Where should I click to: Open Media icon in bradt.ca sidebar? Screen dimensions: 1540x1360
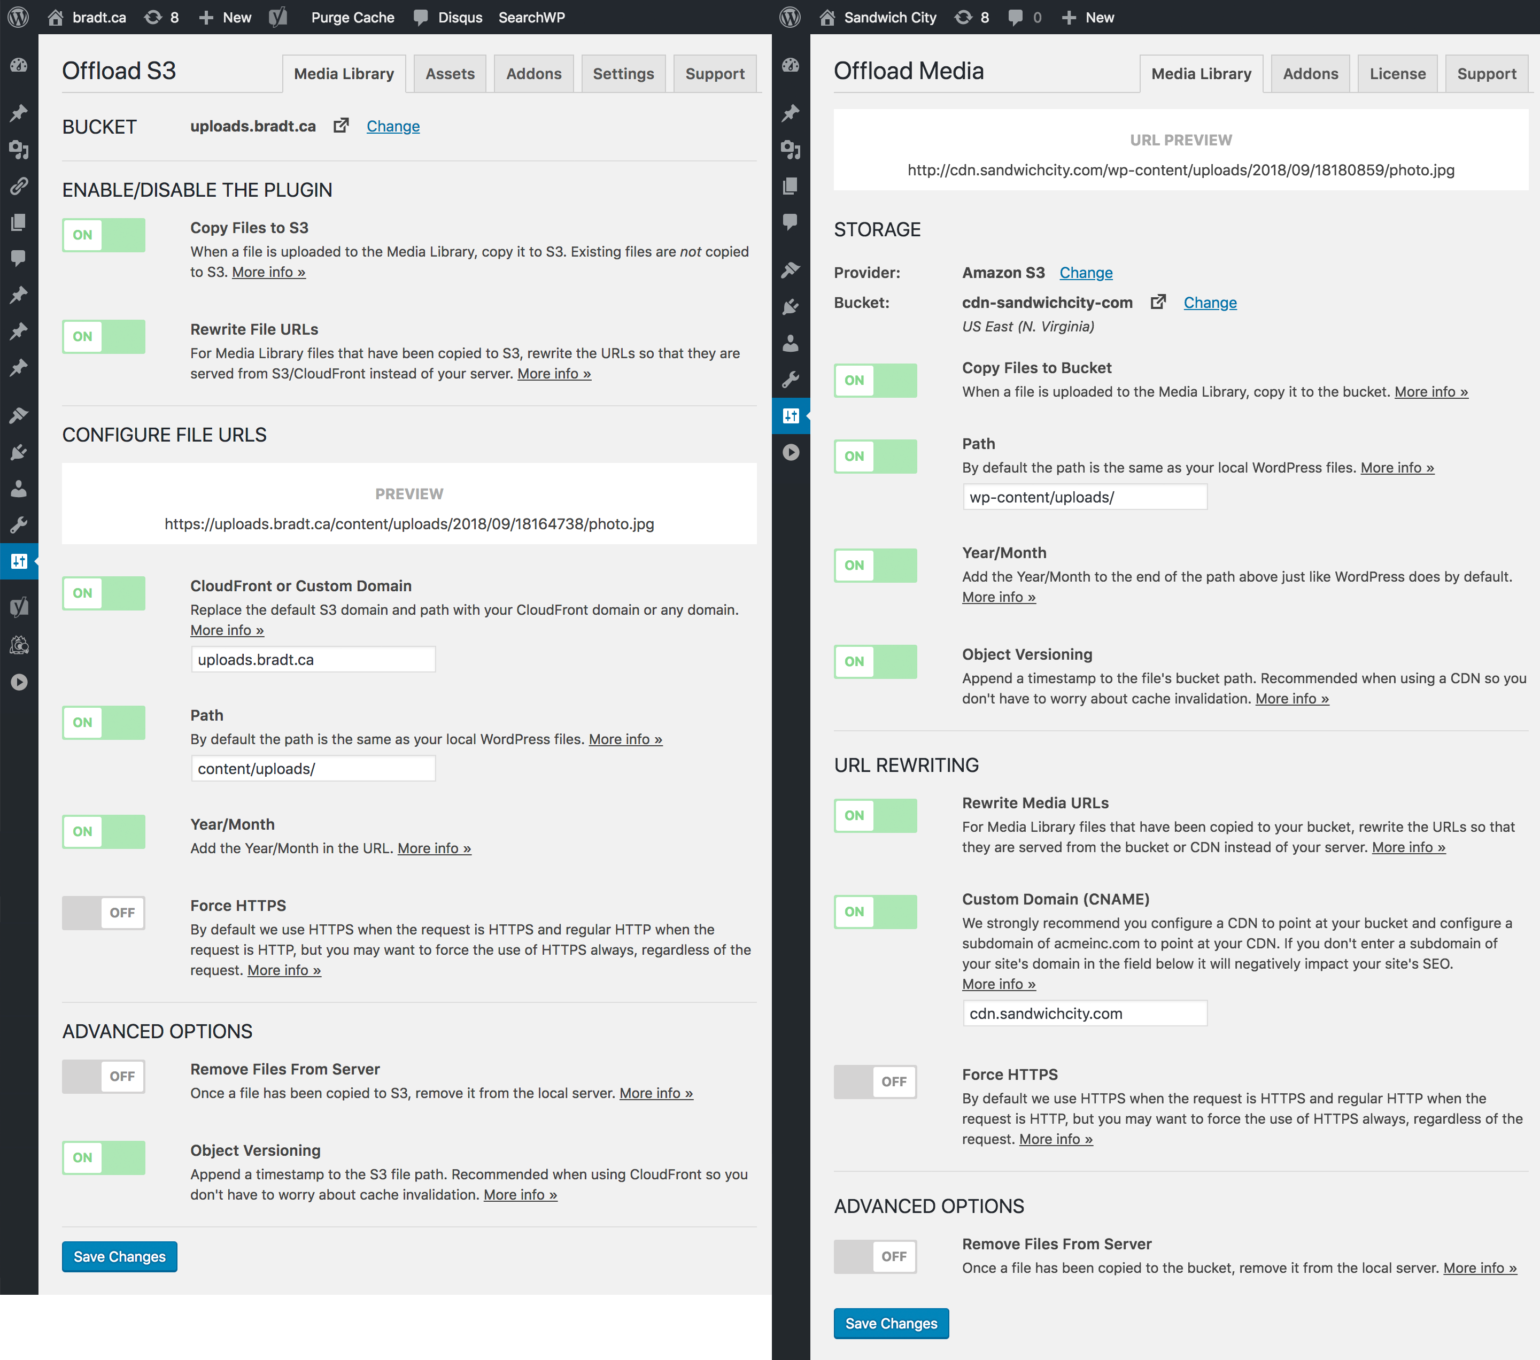(18, 149)
